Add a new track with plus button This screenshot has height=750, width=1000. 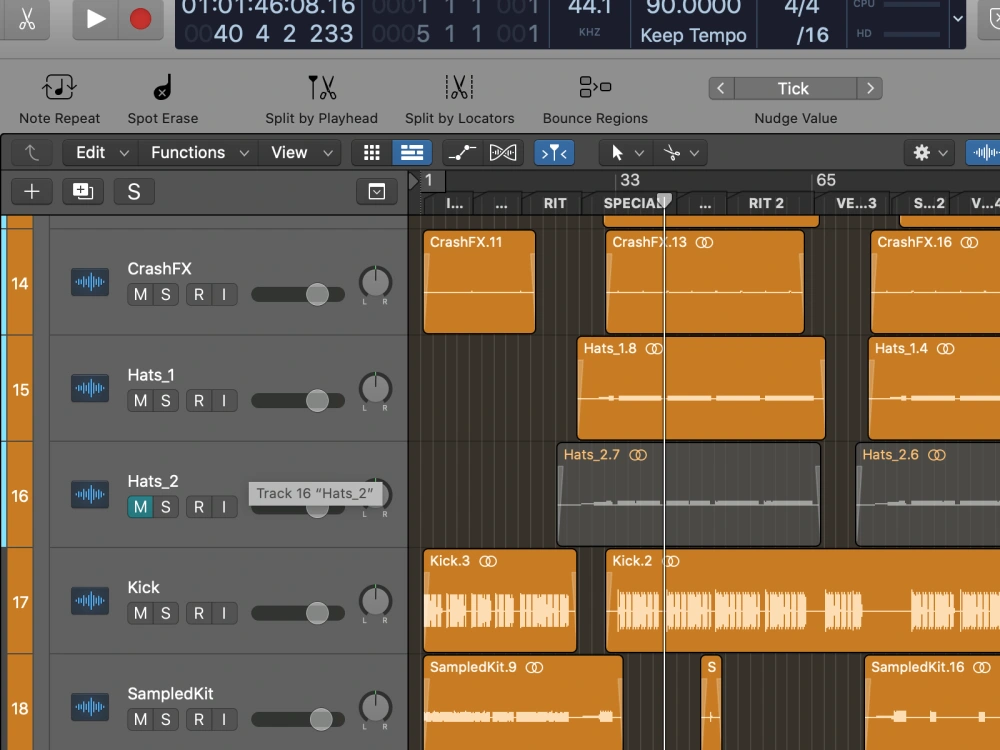[31, 191]
